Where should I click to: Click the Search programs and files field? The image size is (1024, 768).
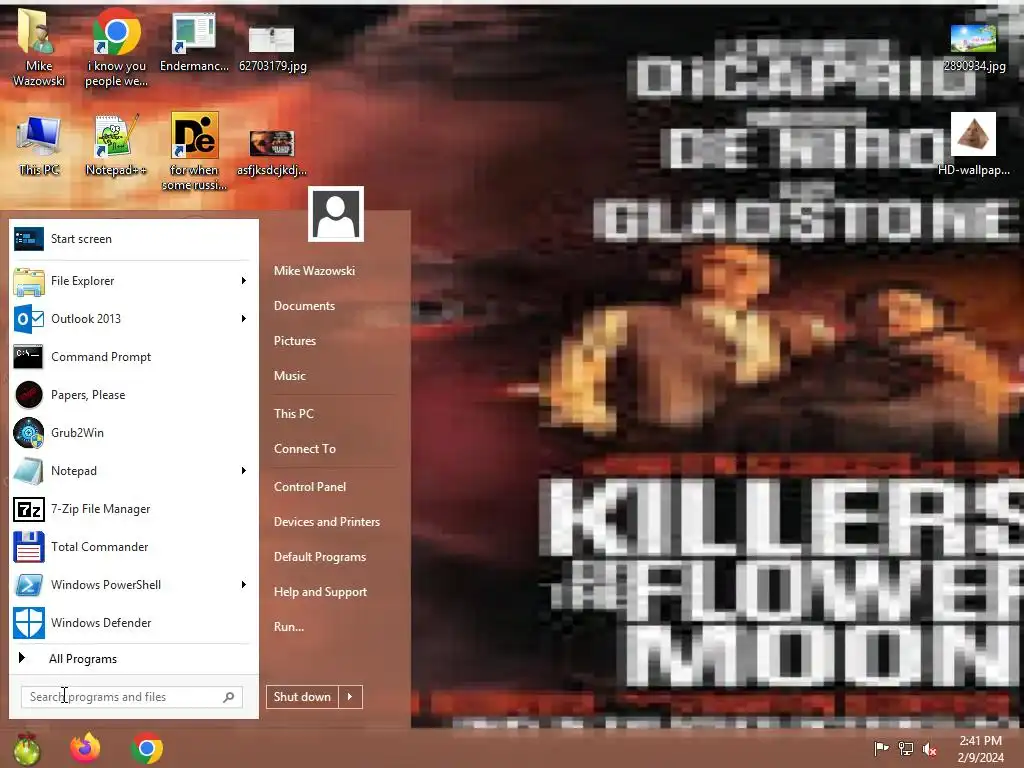click(x=132, y=697)
